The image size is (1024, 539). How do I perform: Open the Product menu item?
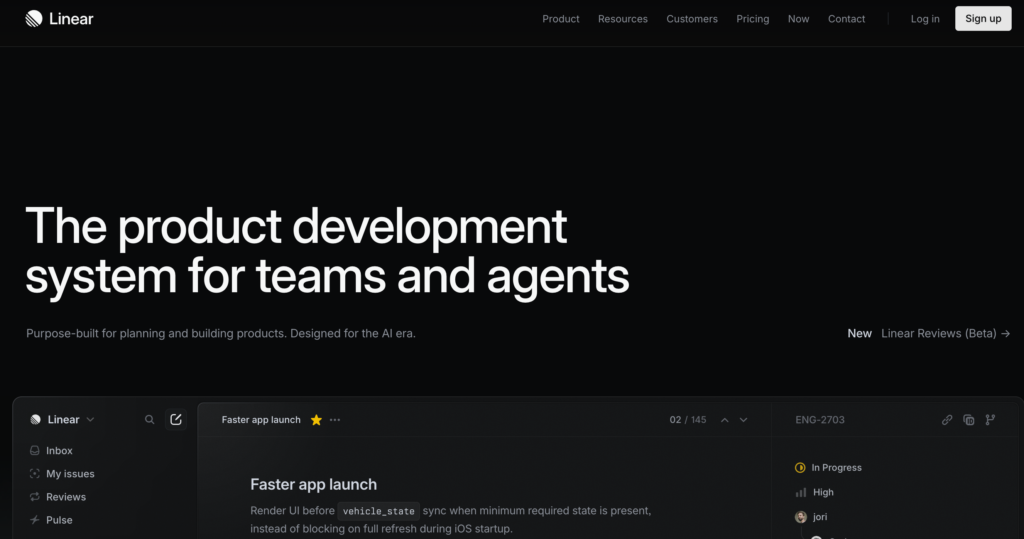561,19
